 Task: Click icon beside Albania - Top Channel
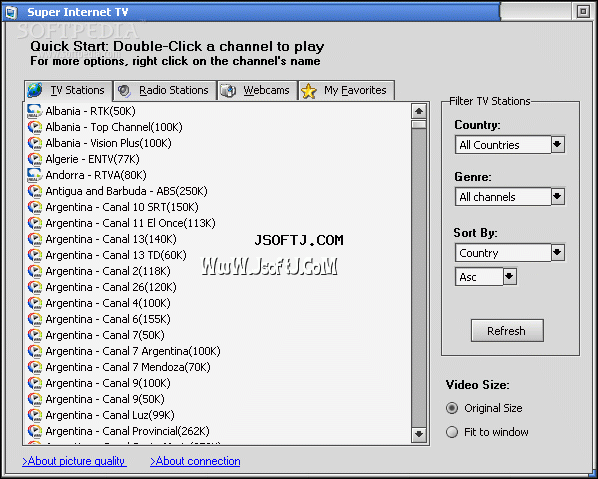click(x=35, y=127)
